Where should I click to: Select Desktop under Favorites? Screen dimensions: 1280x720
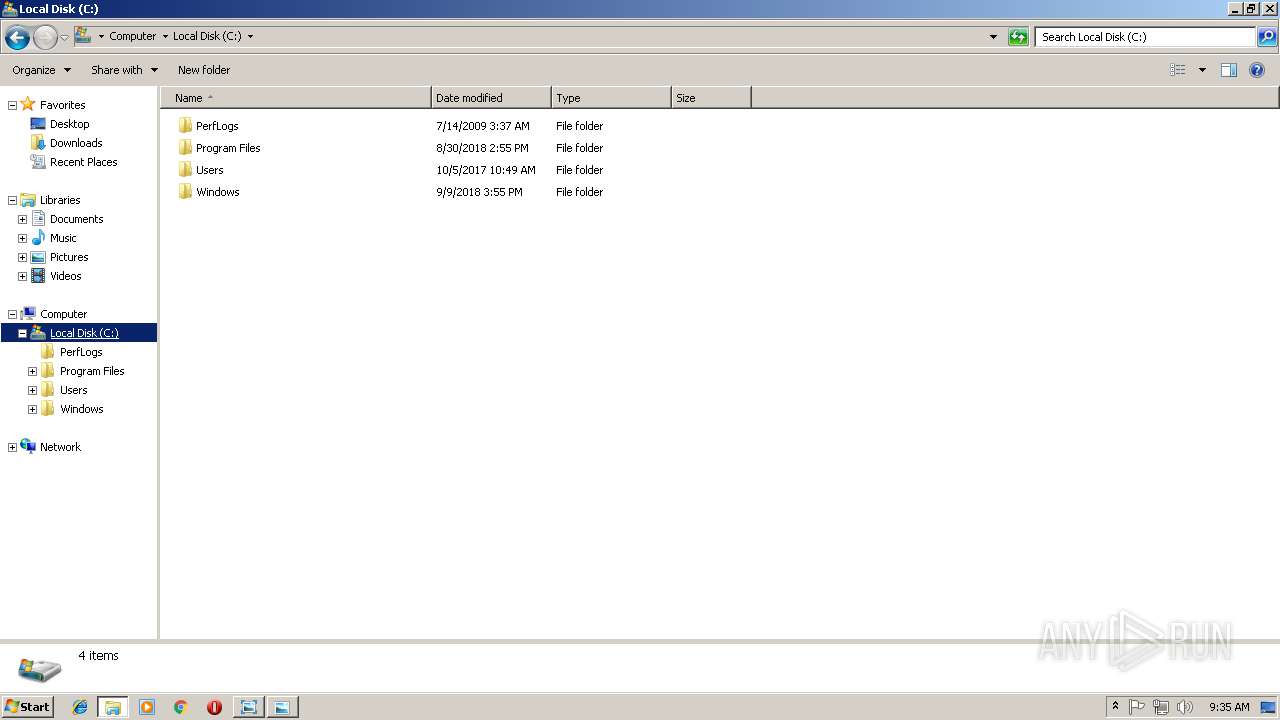(x=69, y=124)
